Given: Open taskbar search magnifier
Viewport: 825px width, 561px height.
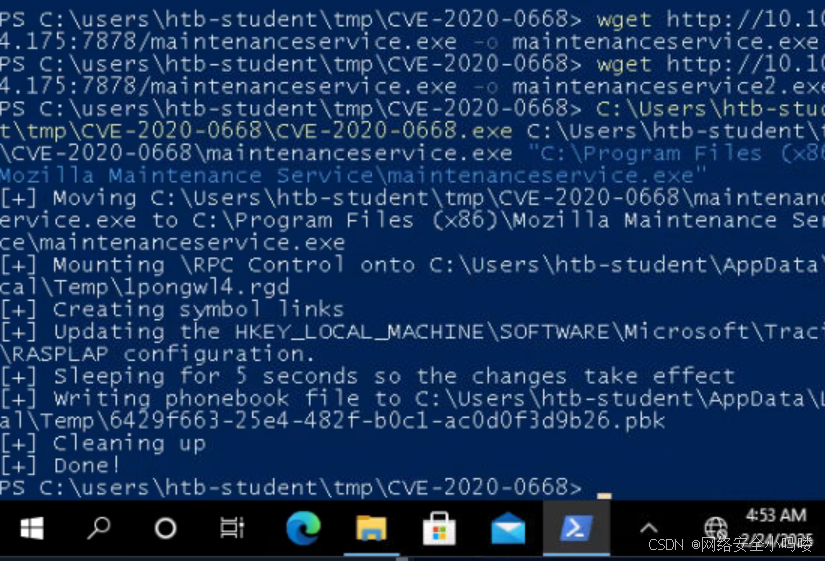Looking at the screenshot, I should pyautogui.click(x=98, y=528).
